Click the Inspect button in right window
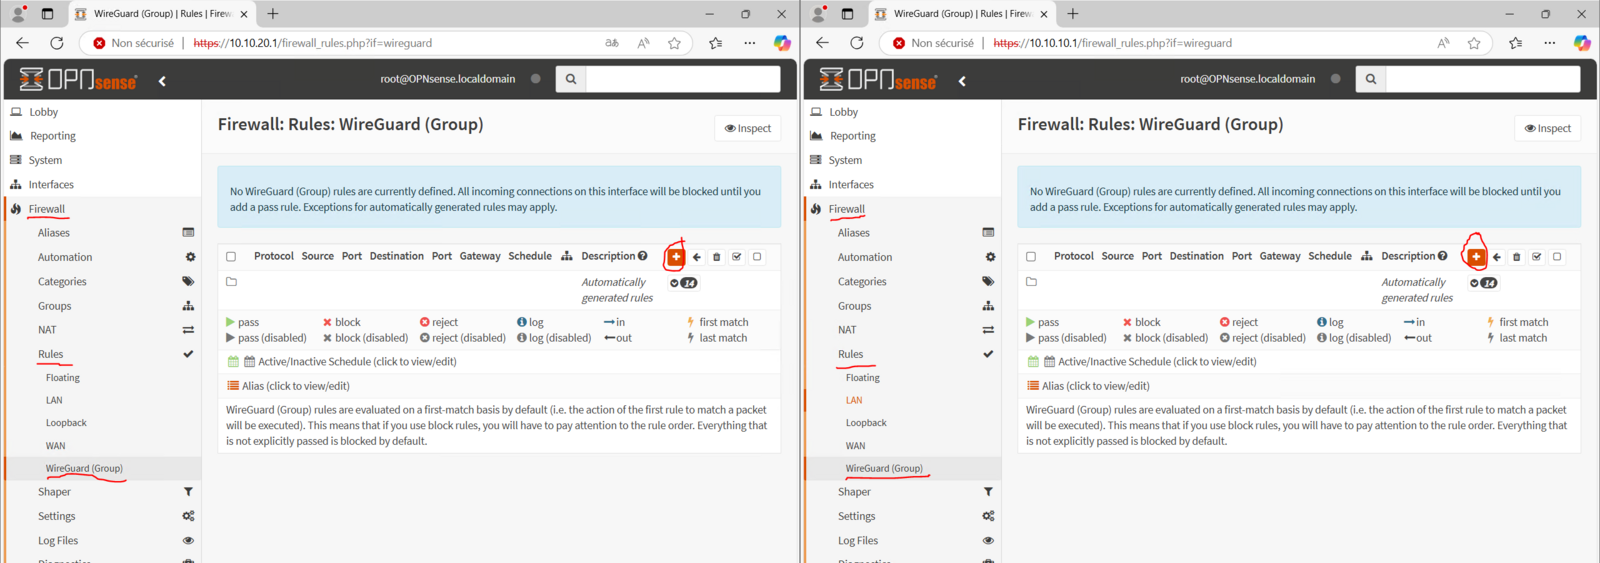The width and height of the screenshot is (1600, 563). point(1548,128)
